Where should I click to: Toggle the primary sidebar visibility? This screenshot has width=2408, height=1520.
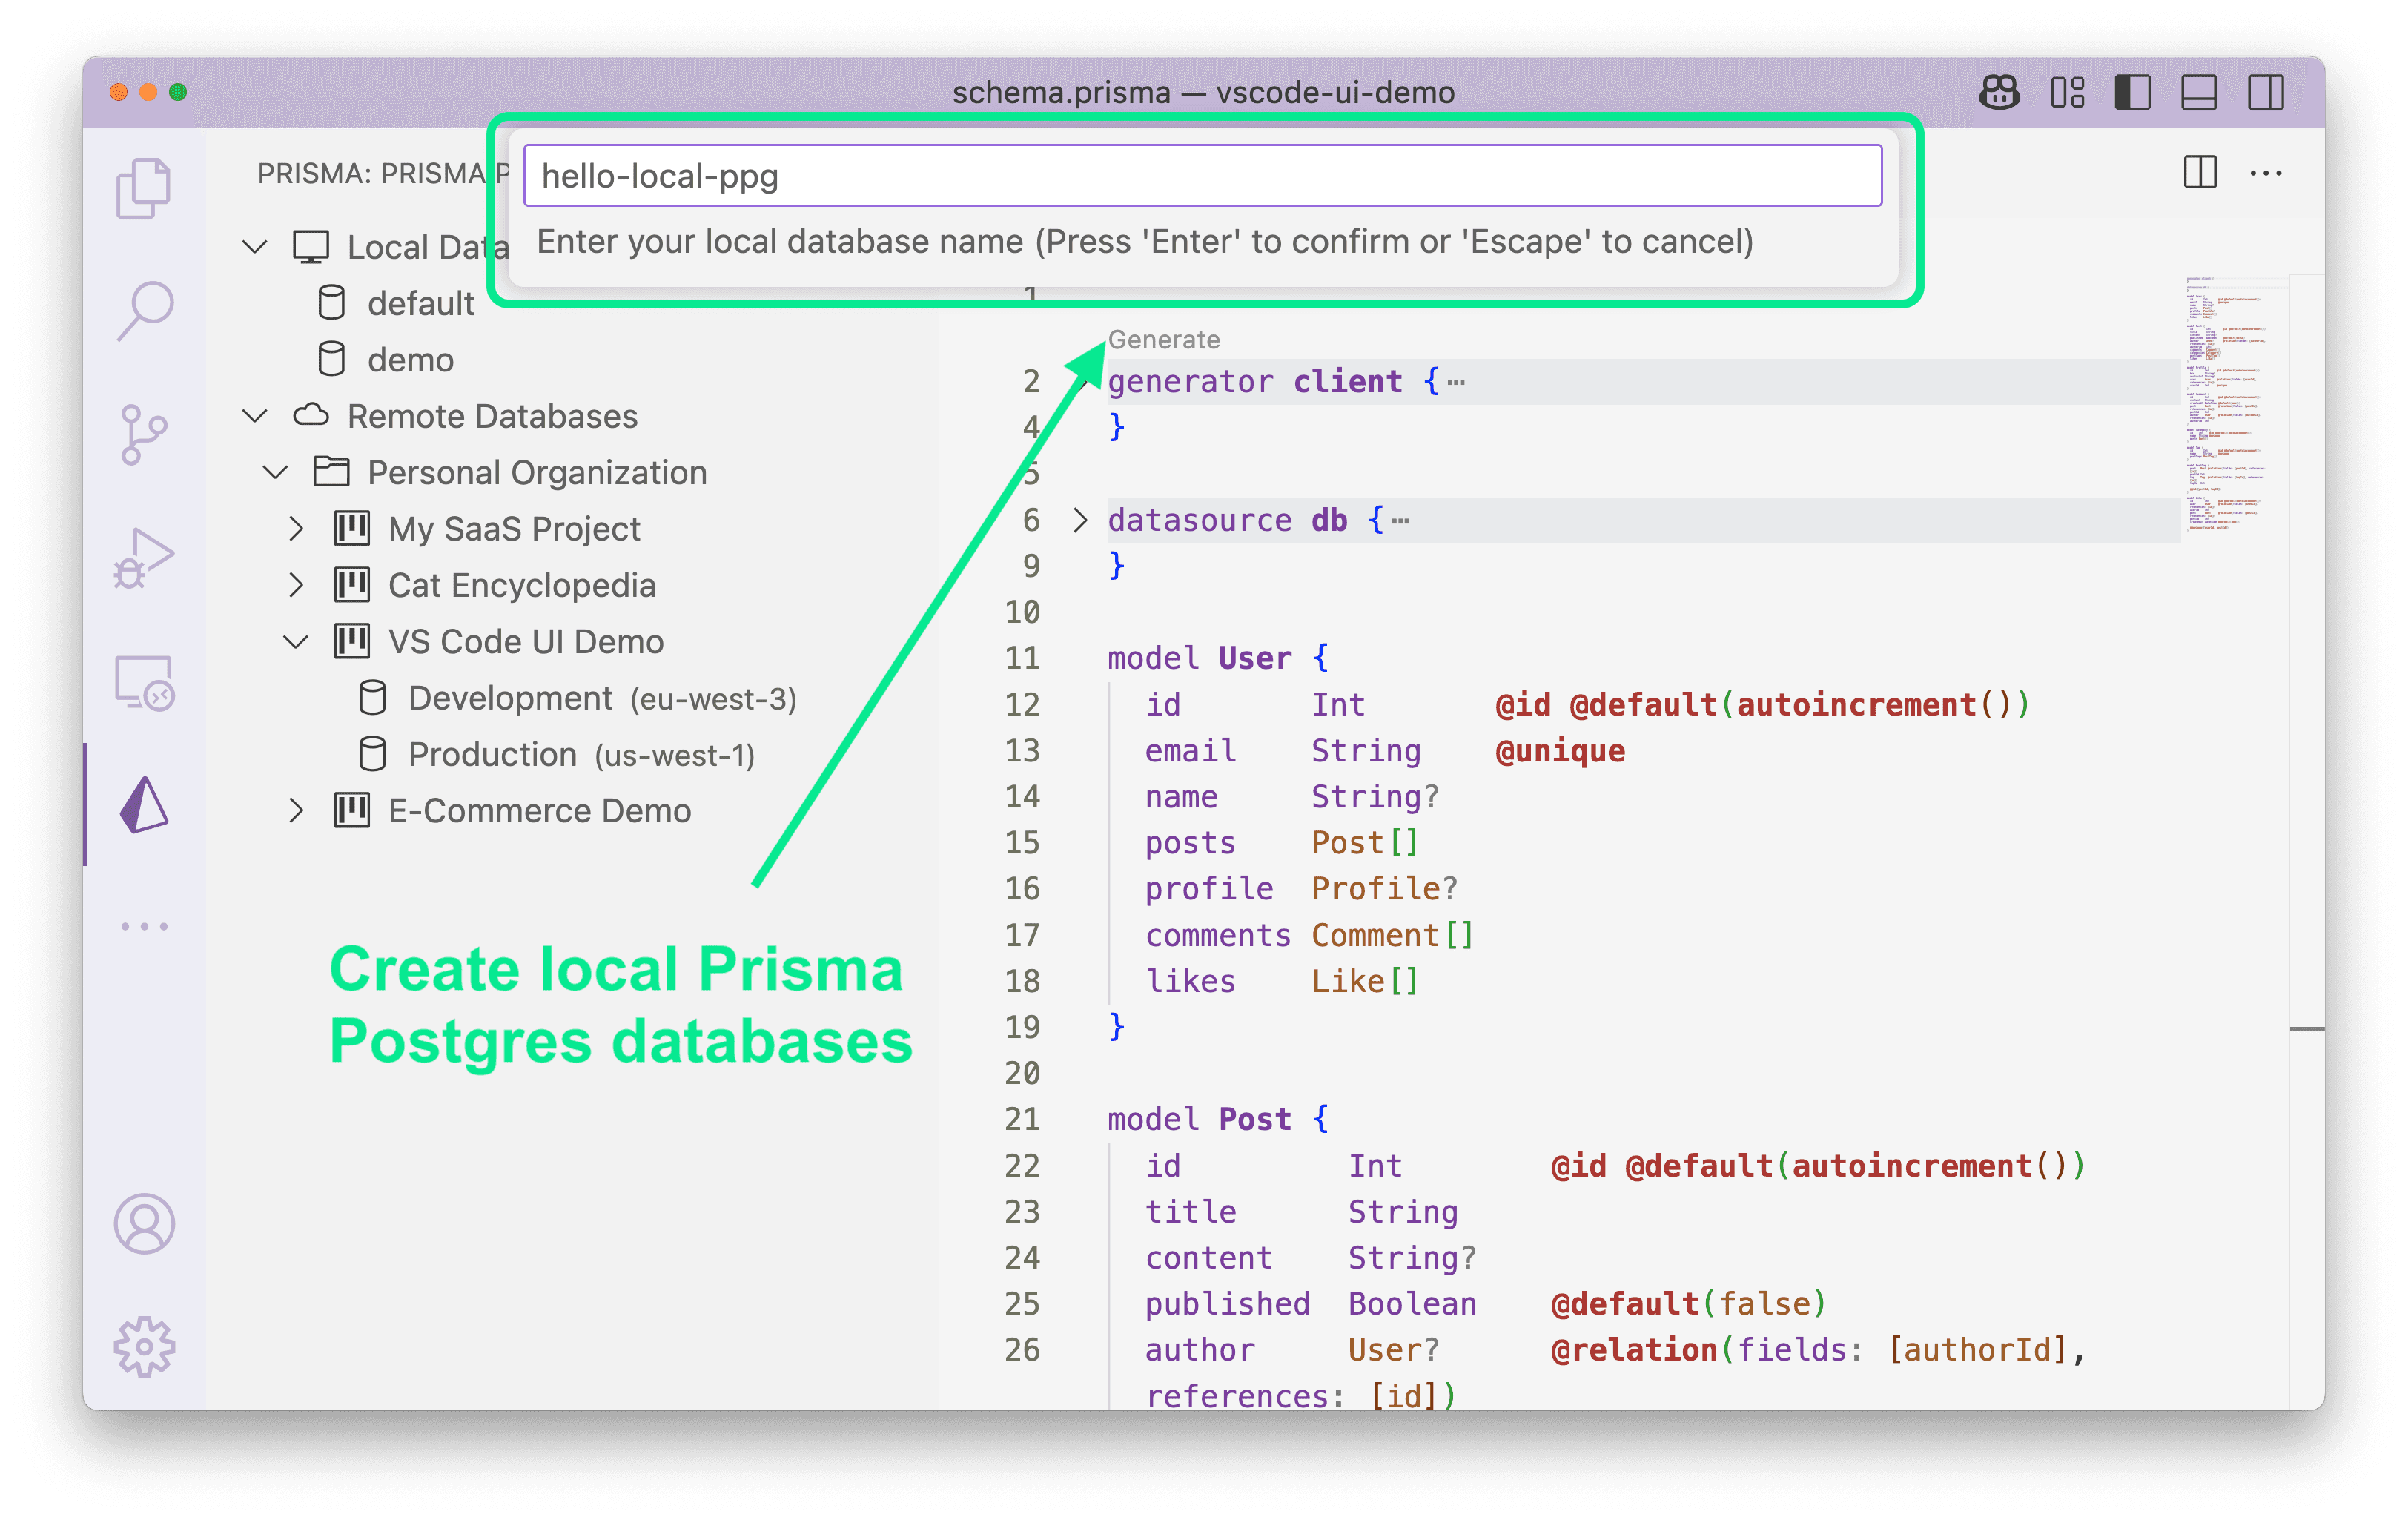pyautogui.click(x=2132, y=92)
